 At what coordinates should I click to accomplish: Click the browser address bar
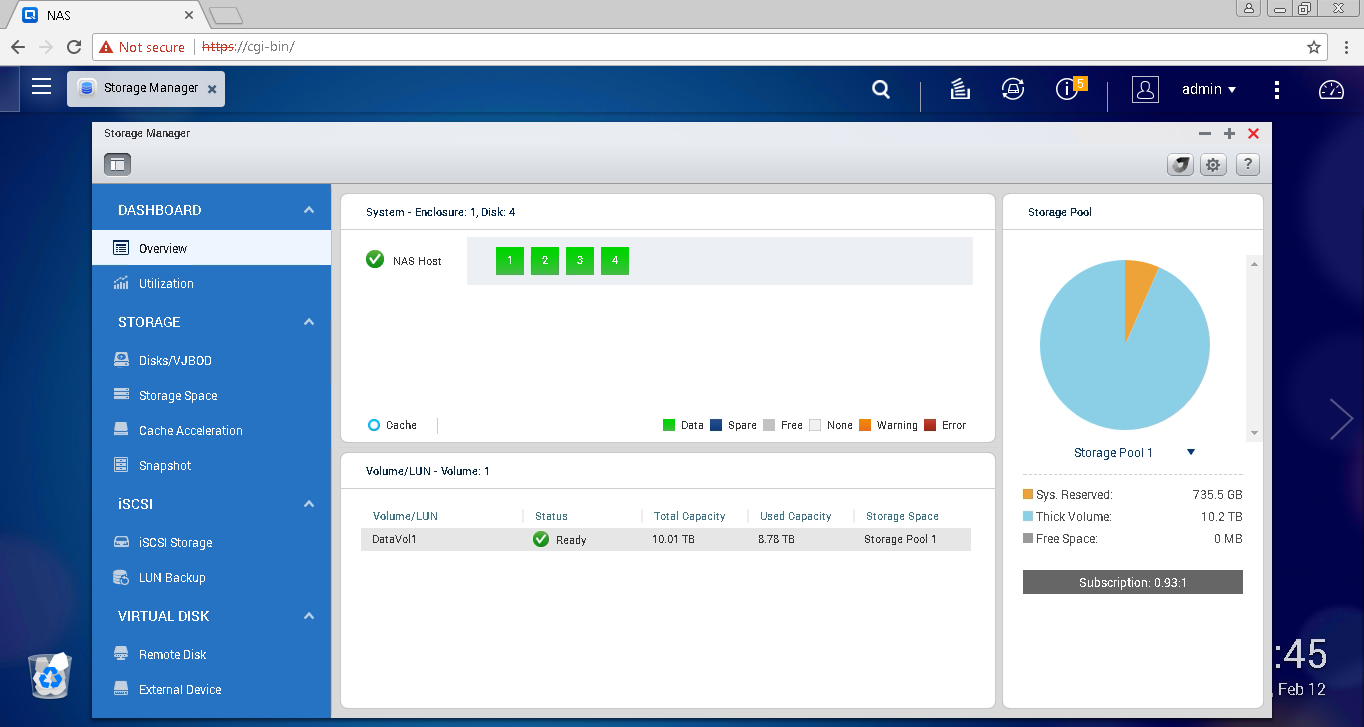700,47
